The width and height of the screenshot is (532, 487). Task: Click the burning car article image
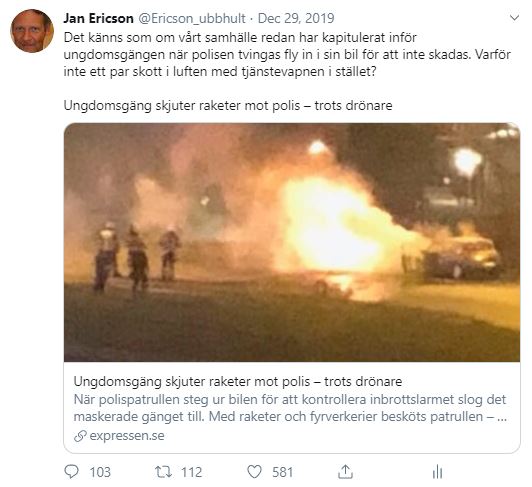pyautogui.click(x=292, y=242)
